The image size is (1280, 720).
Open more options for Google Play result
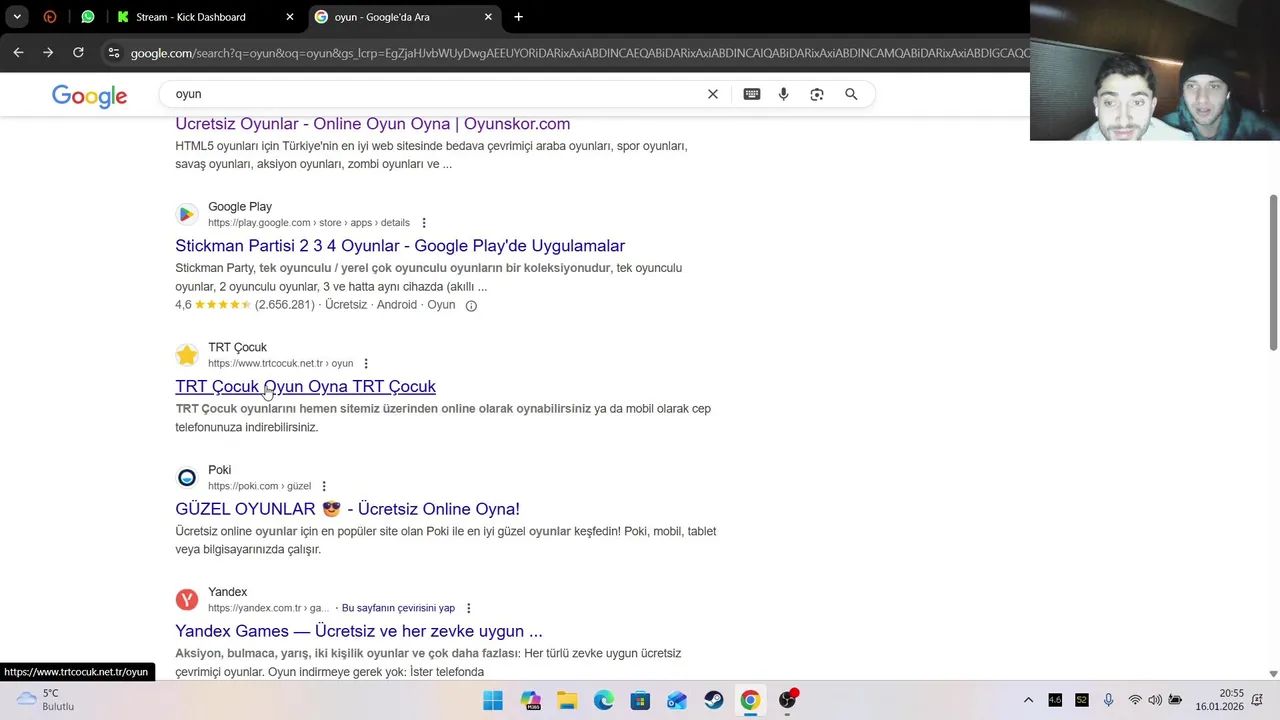point(424,223)
